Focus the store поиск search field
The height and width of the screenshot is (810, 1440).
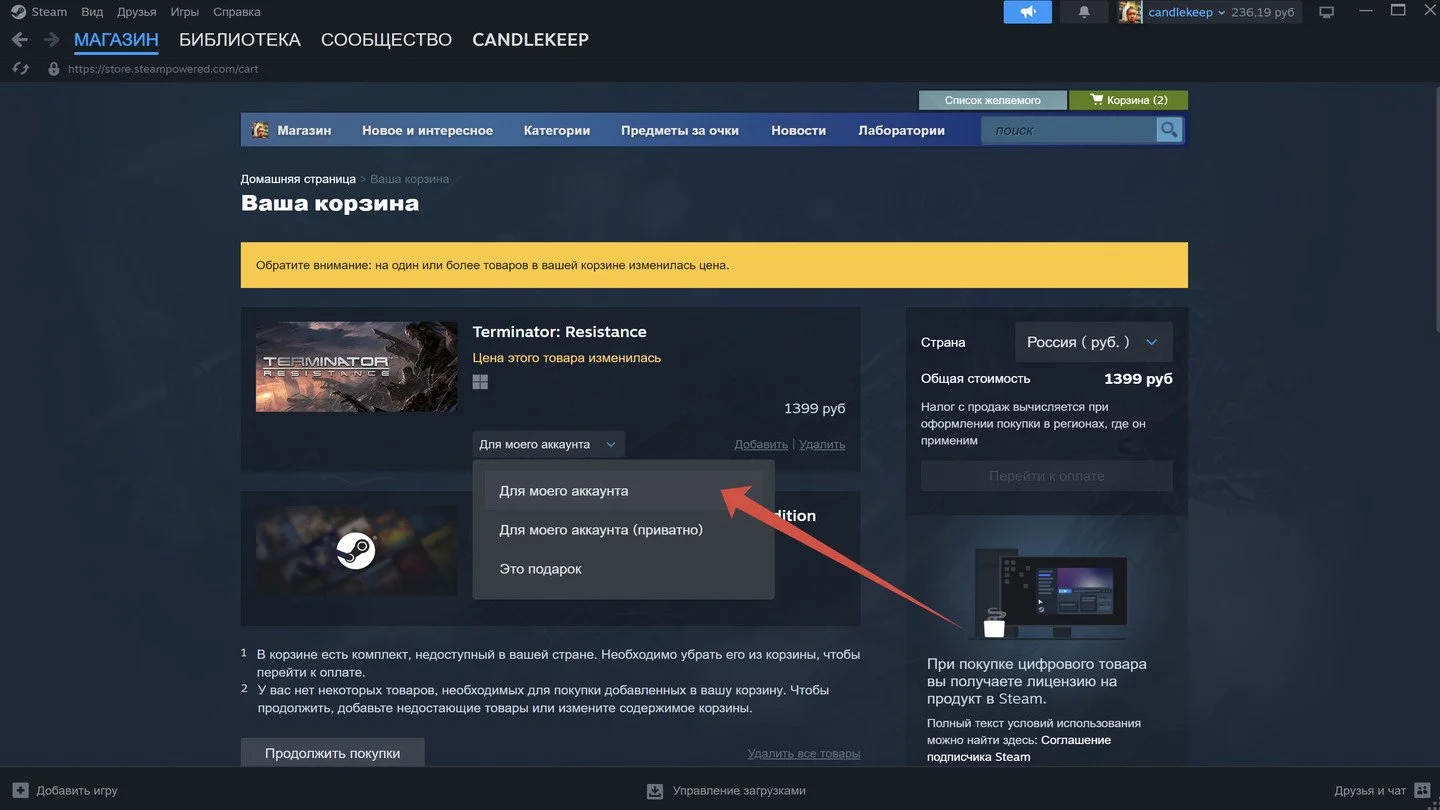click(1069, 130)
